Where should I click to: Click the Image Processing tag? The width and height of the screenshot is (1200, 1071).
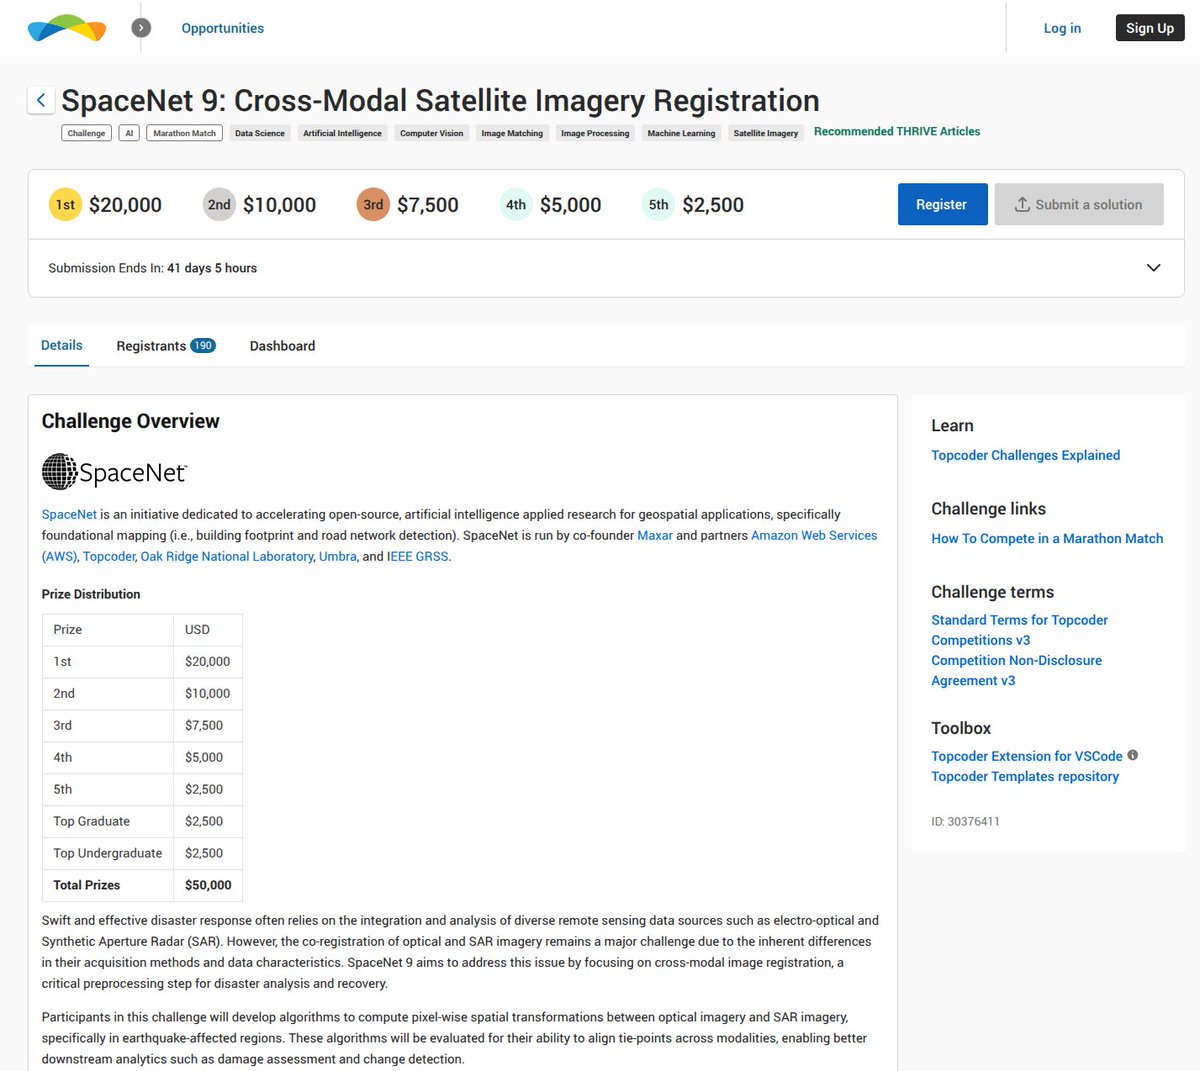[x=595, y=133]
